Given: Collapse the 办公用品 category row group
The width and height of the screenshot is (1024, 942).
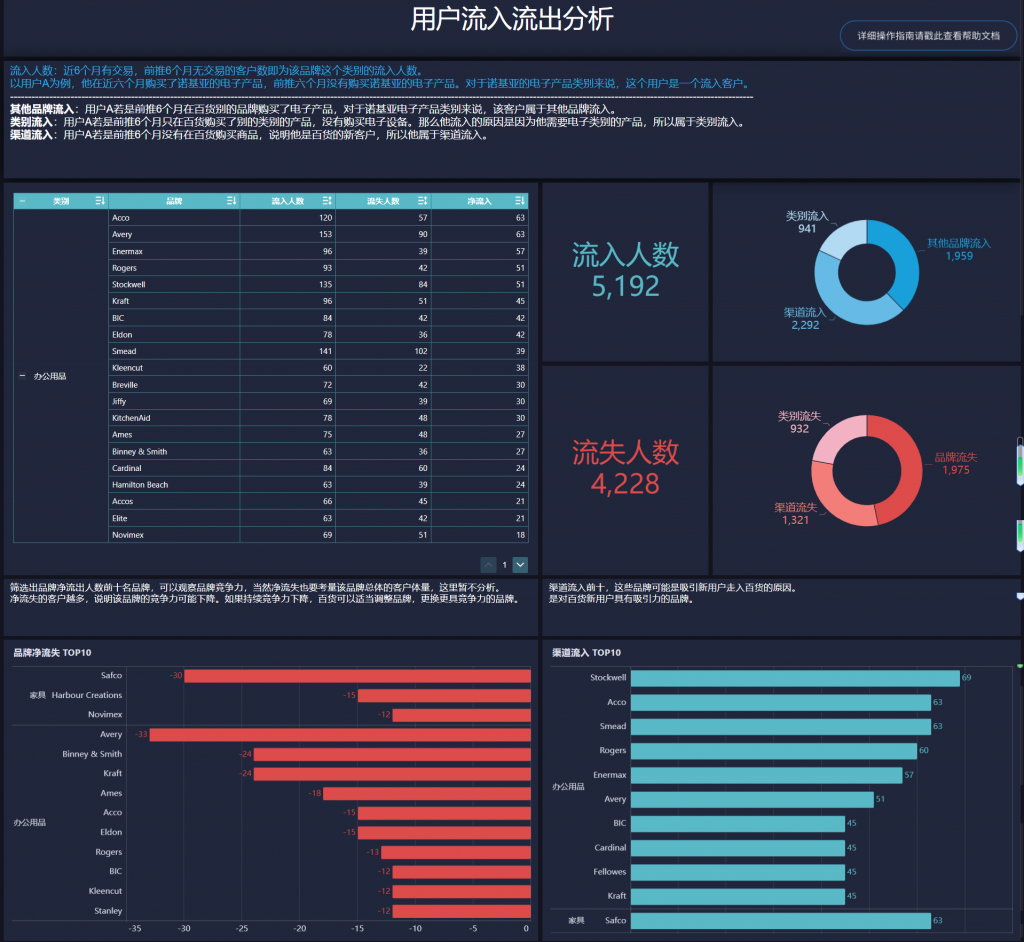Looking at the screenshot, I should [x=22, y=376].
